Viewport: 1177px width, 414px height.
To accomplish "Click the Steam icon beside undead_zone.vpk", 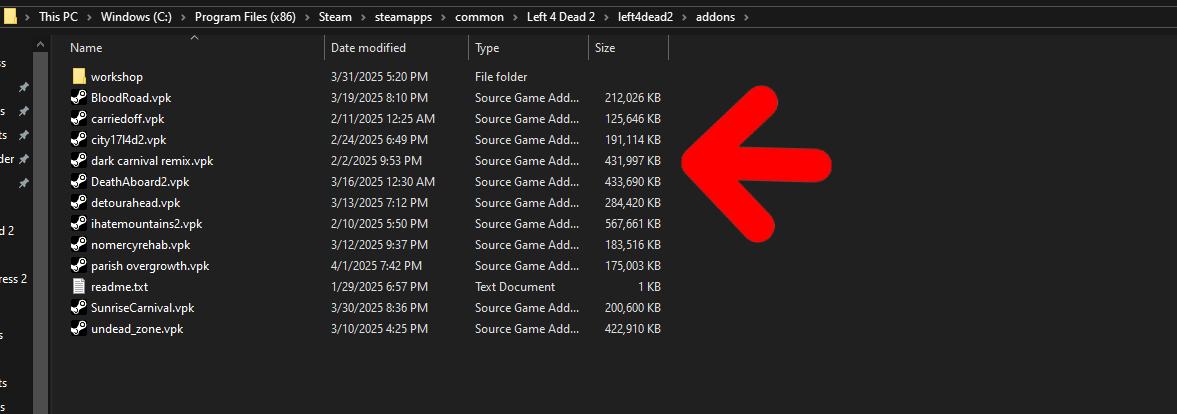I will (79, 328).
